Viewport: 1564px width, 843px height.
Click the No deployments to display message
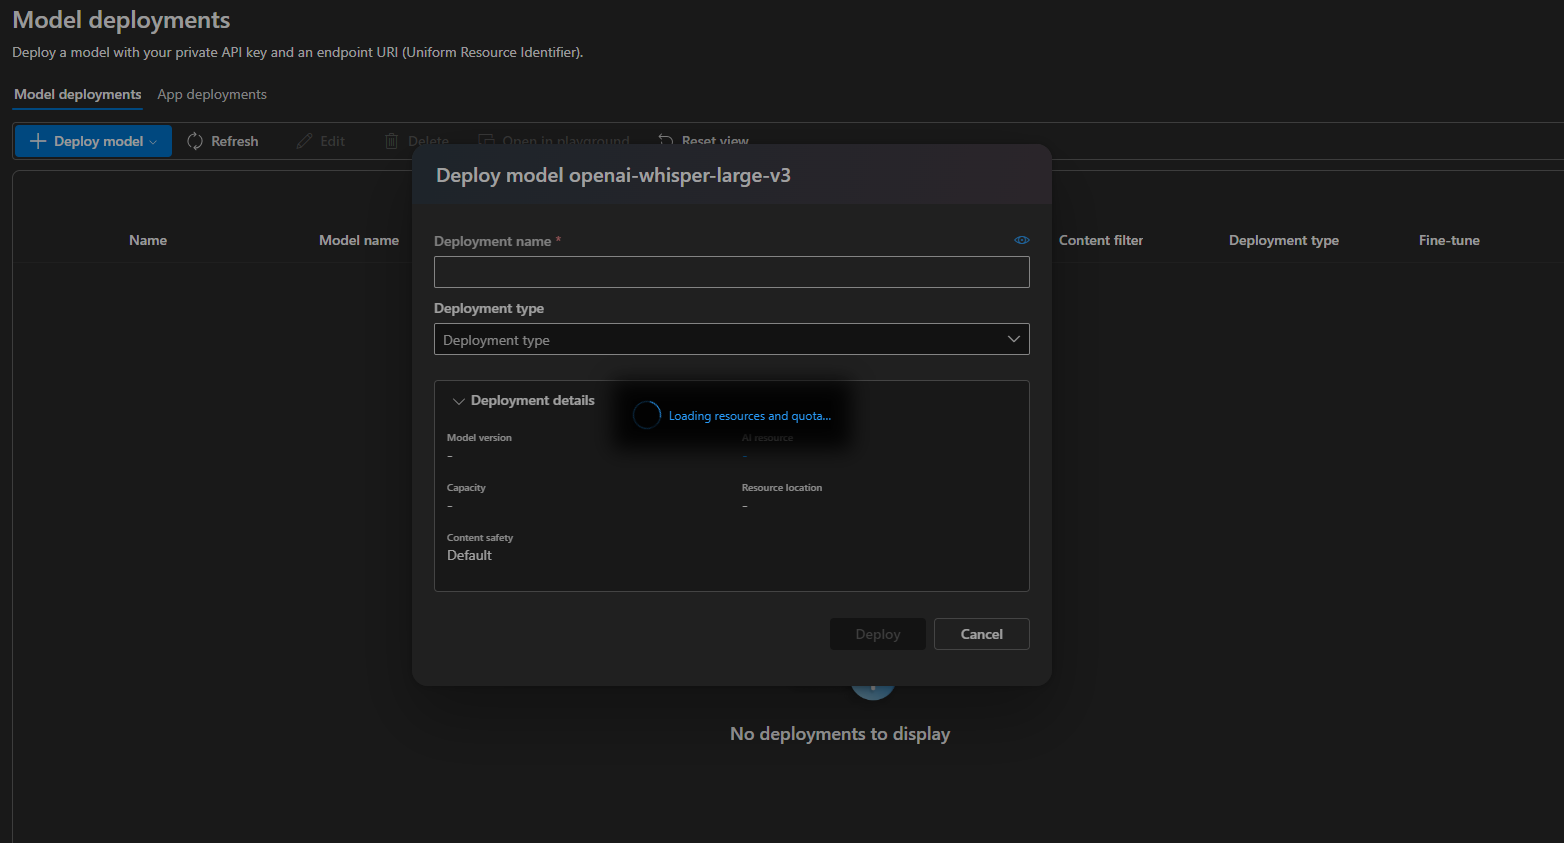tap(840, 734)
